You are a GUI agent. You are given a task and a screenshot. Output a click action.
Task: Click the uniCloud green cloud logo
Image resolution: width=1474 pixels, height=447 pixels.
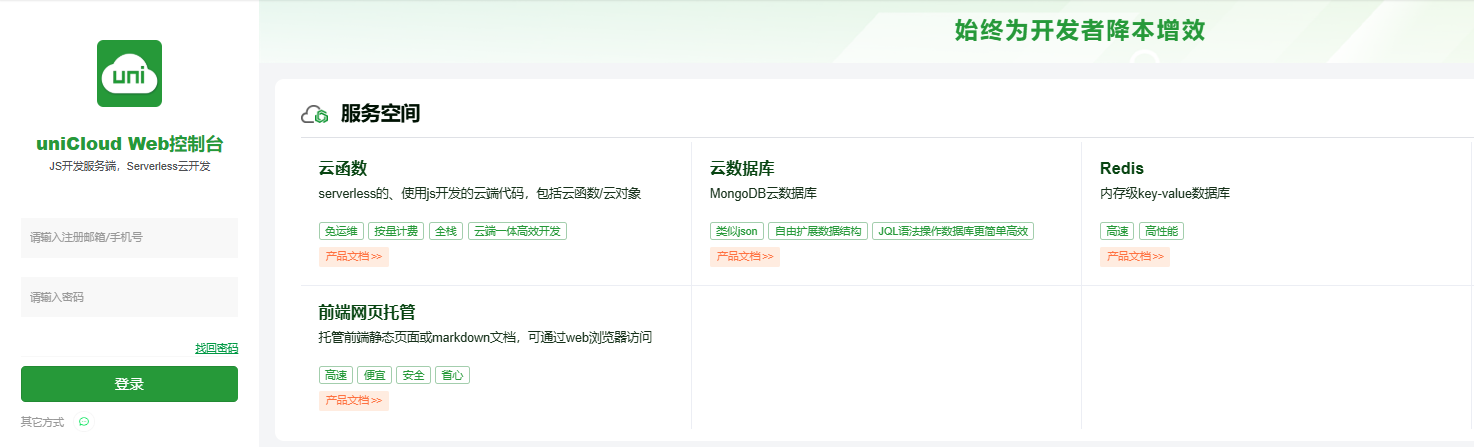click(x=129, y=73)
